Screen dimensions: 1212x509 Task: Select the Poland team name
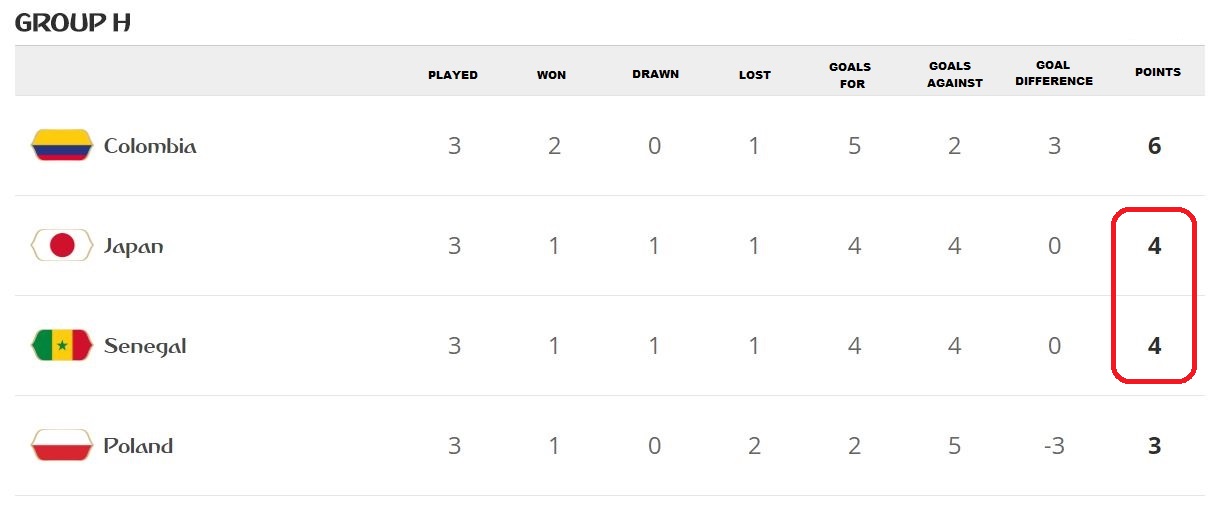(139, 446)
